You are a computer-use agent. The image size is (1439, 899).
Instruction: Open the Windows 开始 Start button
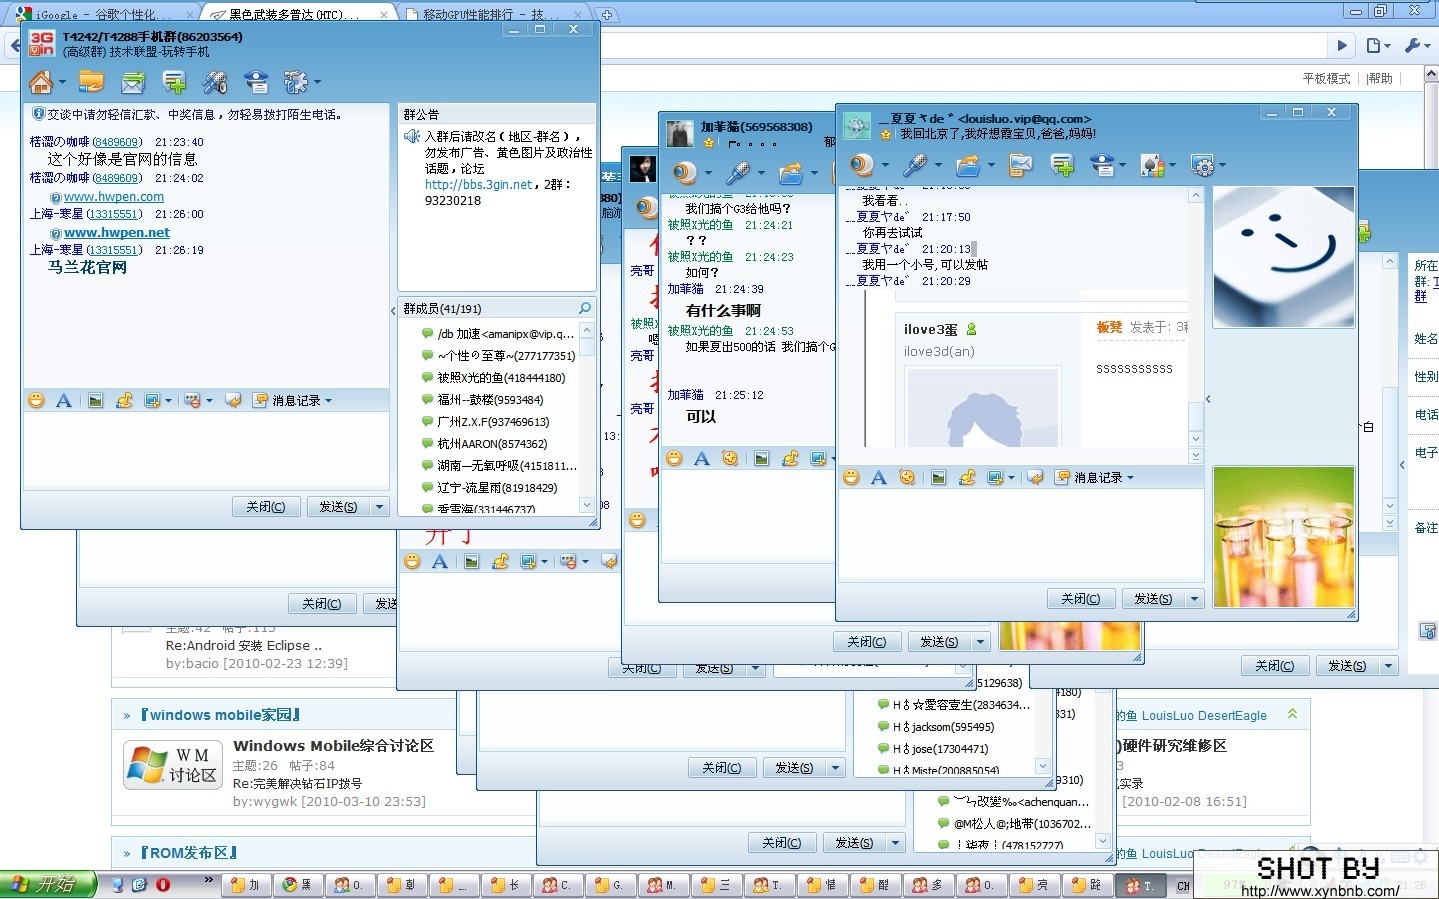46,885
